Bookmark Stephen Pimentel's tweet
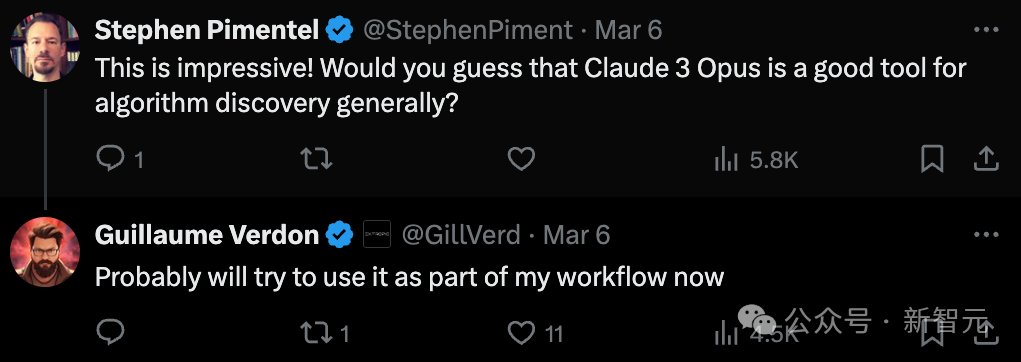The height and width of the screenshot is (362, 1021). click(932, 159)
